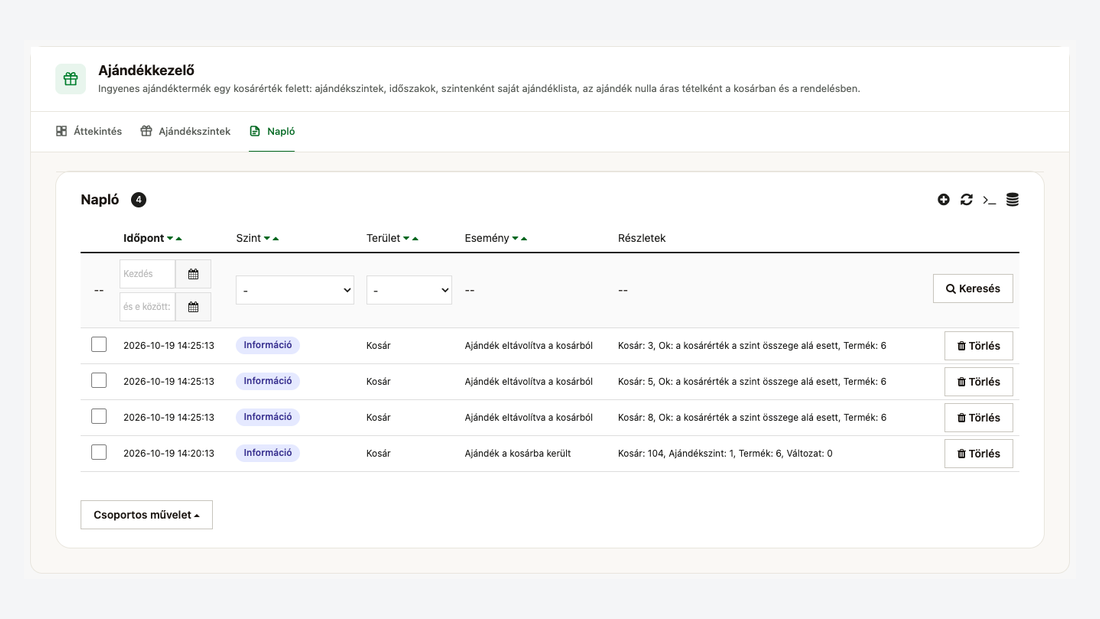1100x619 pixels.
Task: Sort Időpont descending with the down arrow
Action: coord(170,239)
